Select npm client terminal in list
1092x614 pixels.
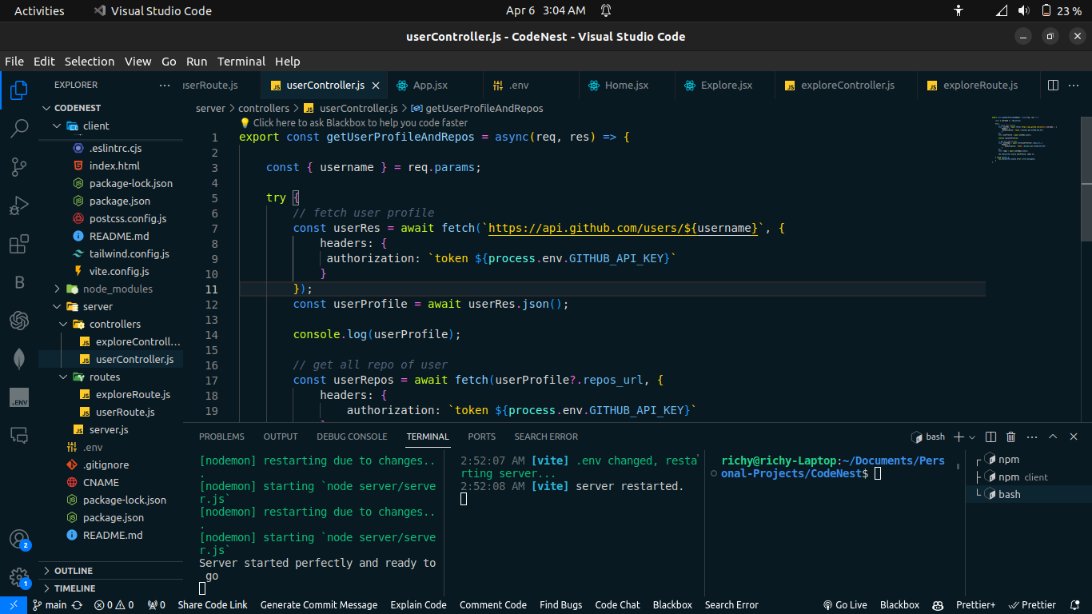[1022, 477]
